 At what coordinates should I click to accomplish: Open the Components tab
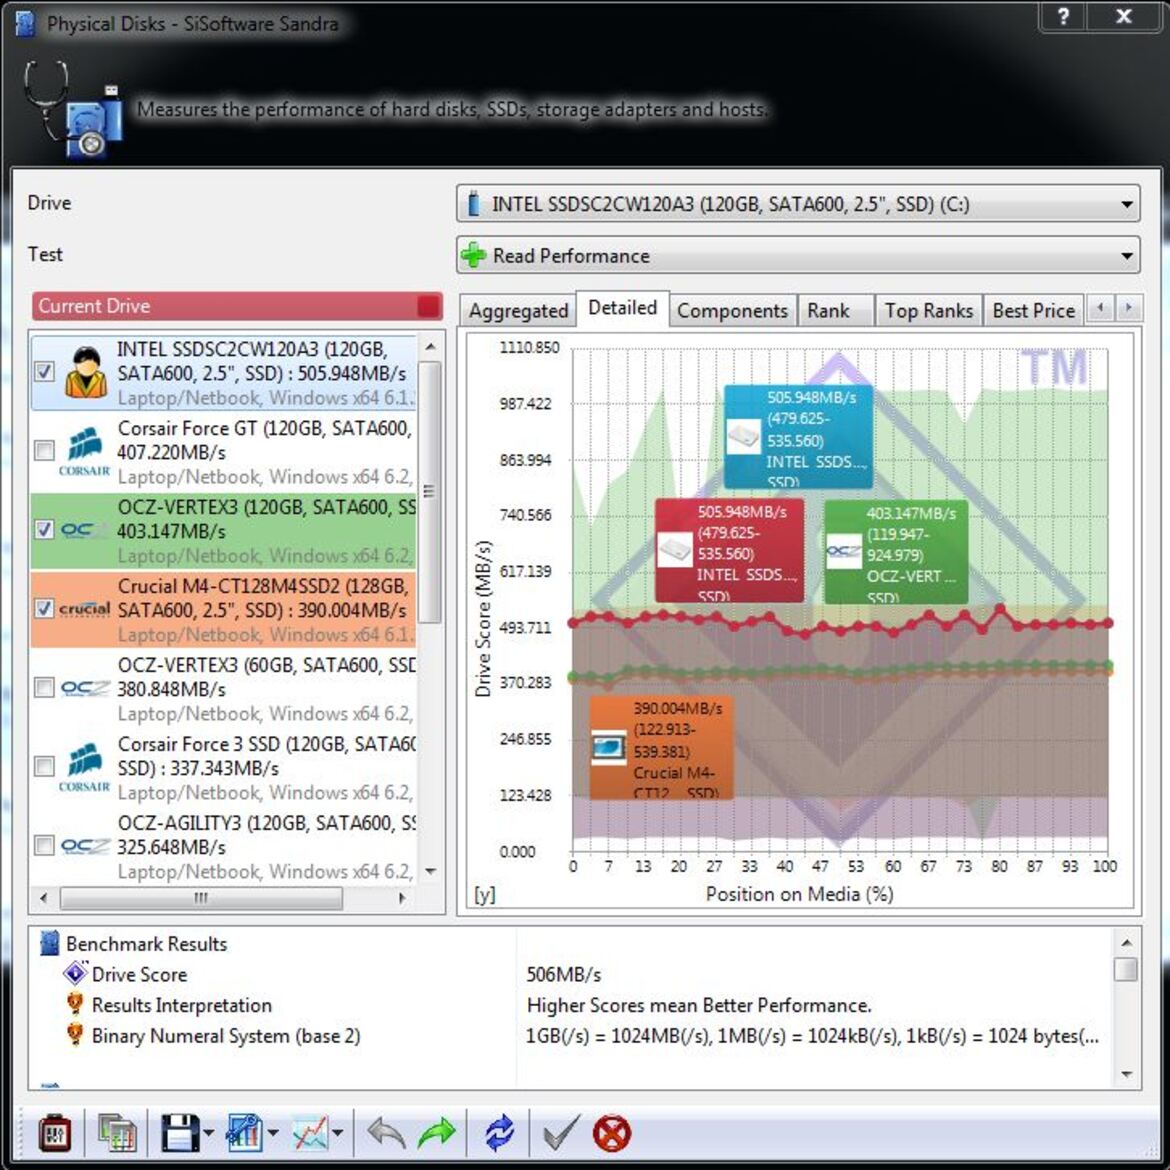coord(732,310)
